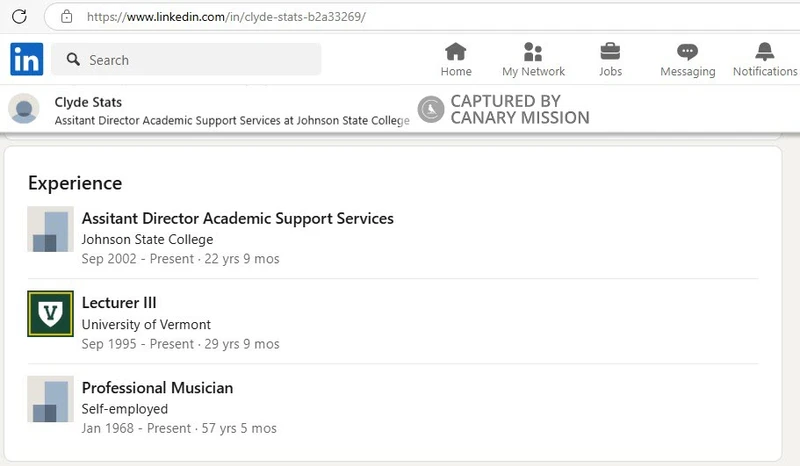Click the browser address bar URL

[226, 16]
